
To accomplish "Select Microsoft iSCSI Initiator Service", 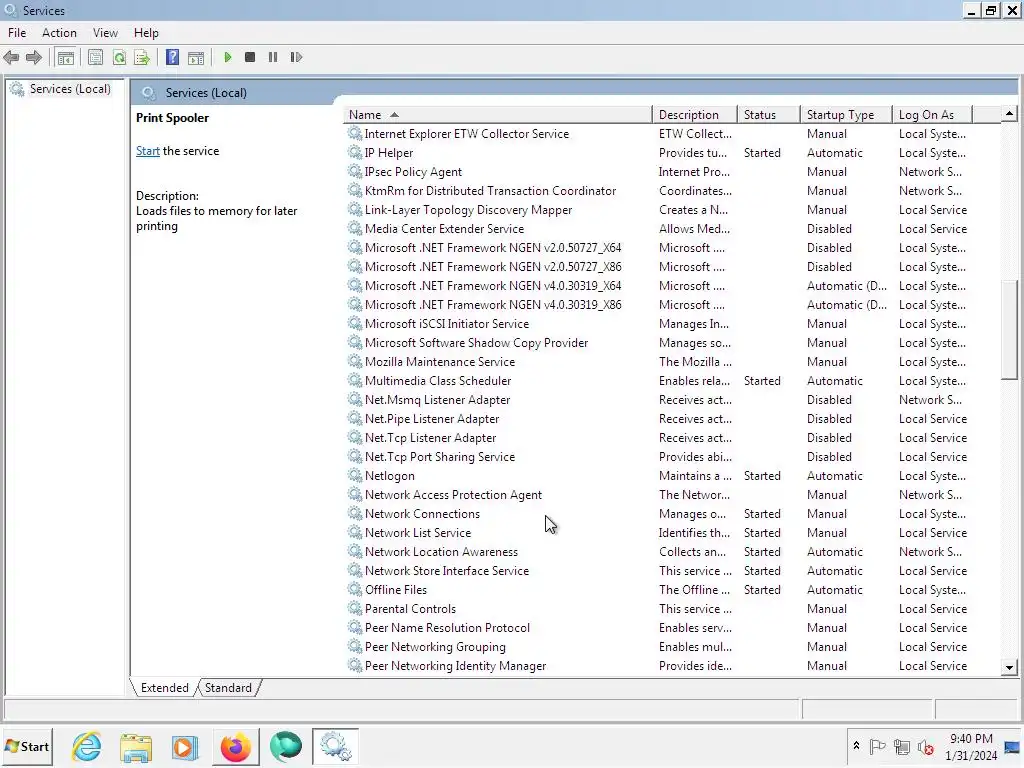I will click(x=447, y=324).
